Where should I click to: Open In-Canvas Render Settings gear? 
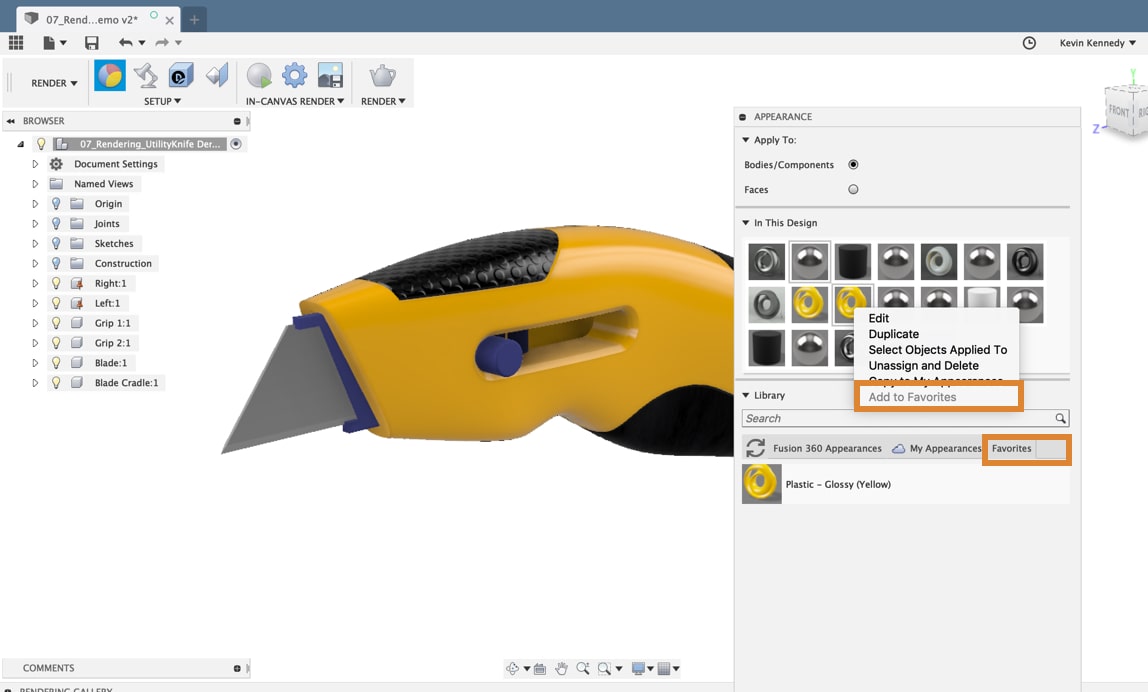click(x=294, y=75)
